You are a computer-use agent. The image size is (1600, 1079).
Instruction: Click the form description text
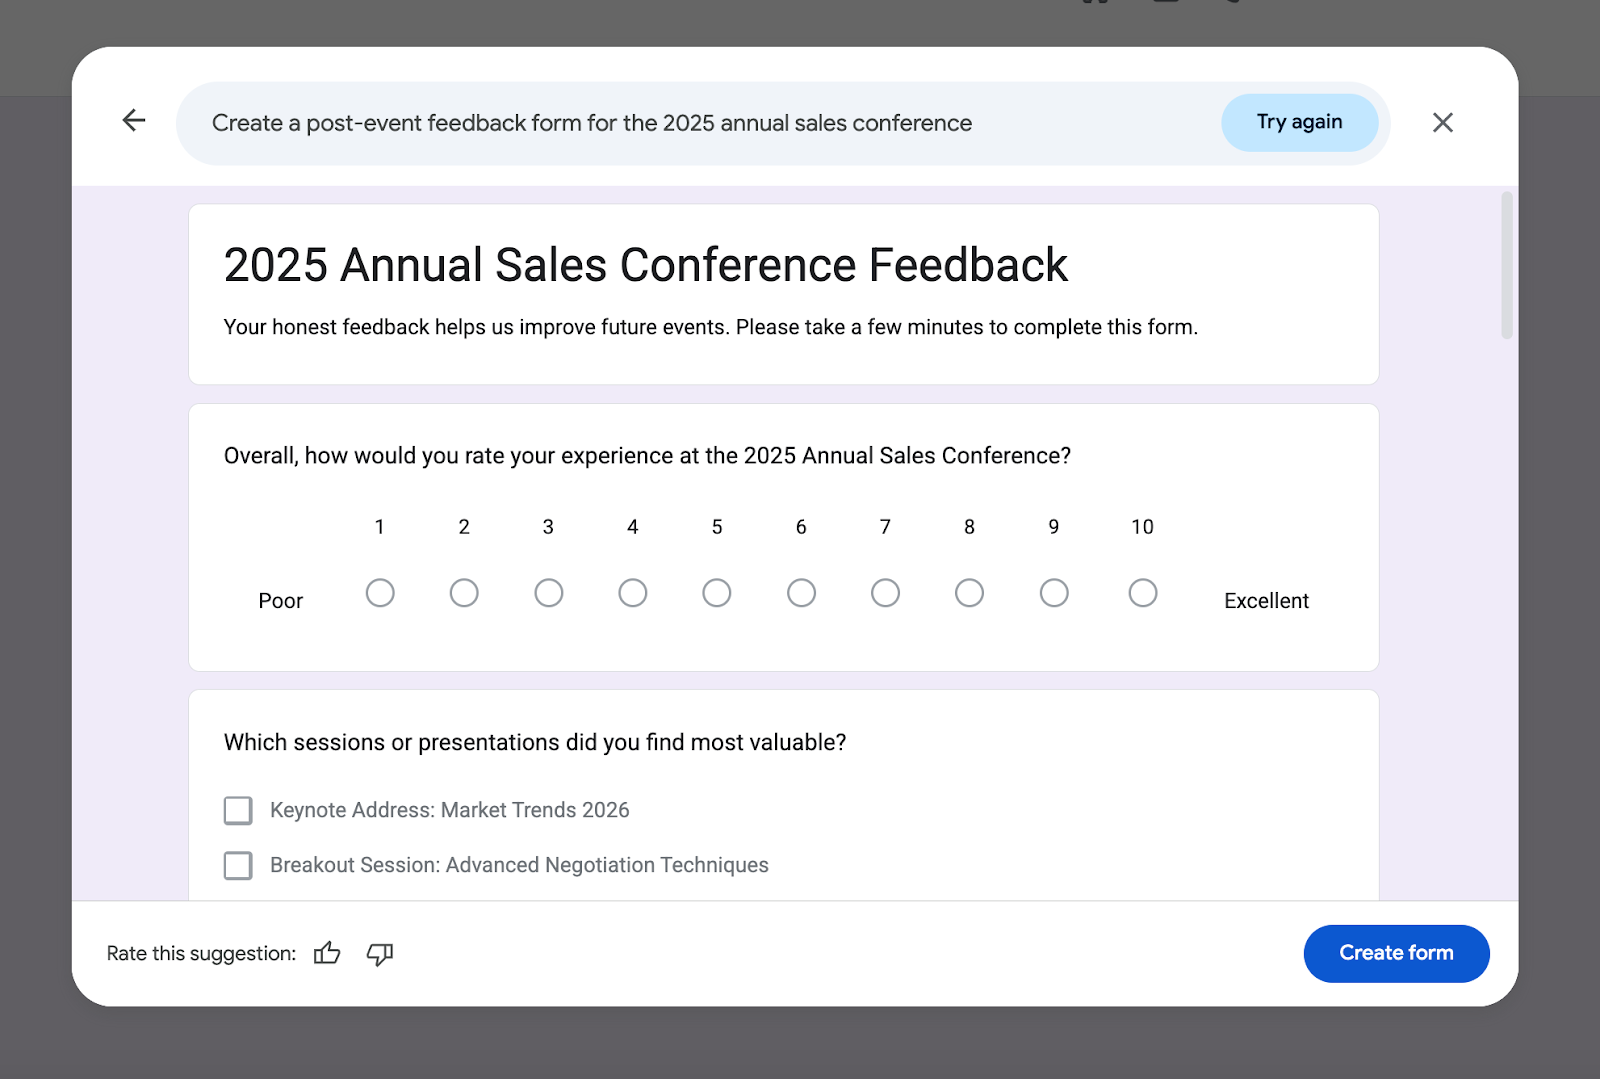tap(711, 326)
